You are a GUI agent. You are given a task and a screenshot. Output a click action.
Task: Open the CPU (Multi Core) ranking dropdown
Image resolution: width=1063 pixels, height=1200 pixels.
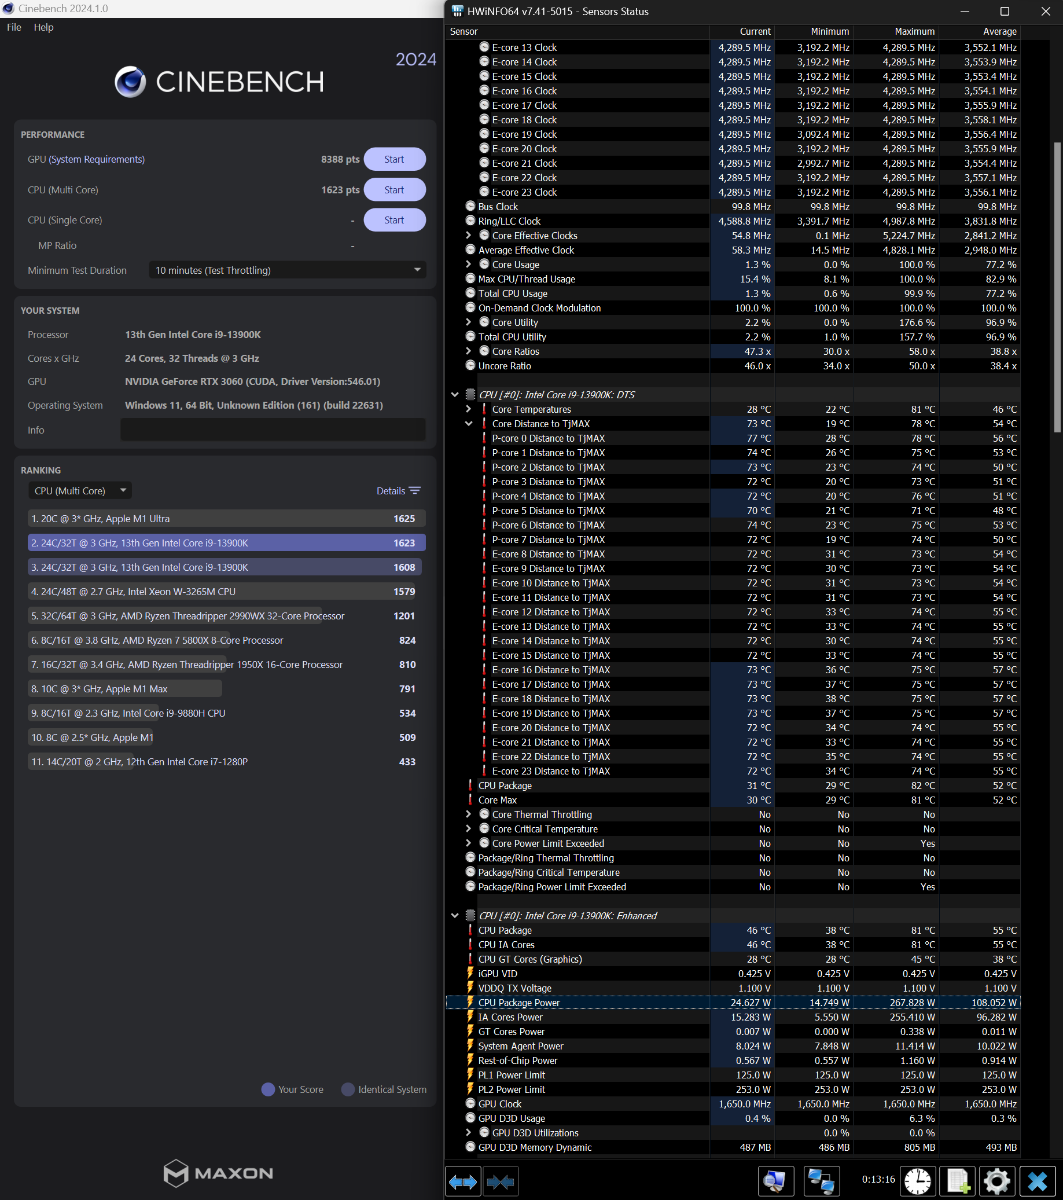[x=80, y=491]
